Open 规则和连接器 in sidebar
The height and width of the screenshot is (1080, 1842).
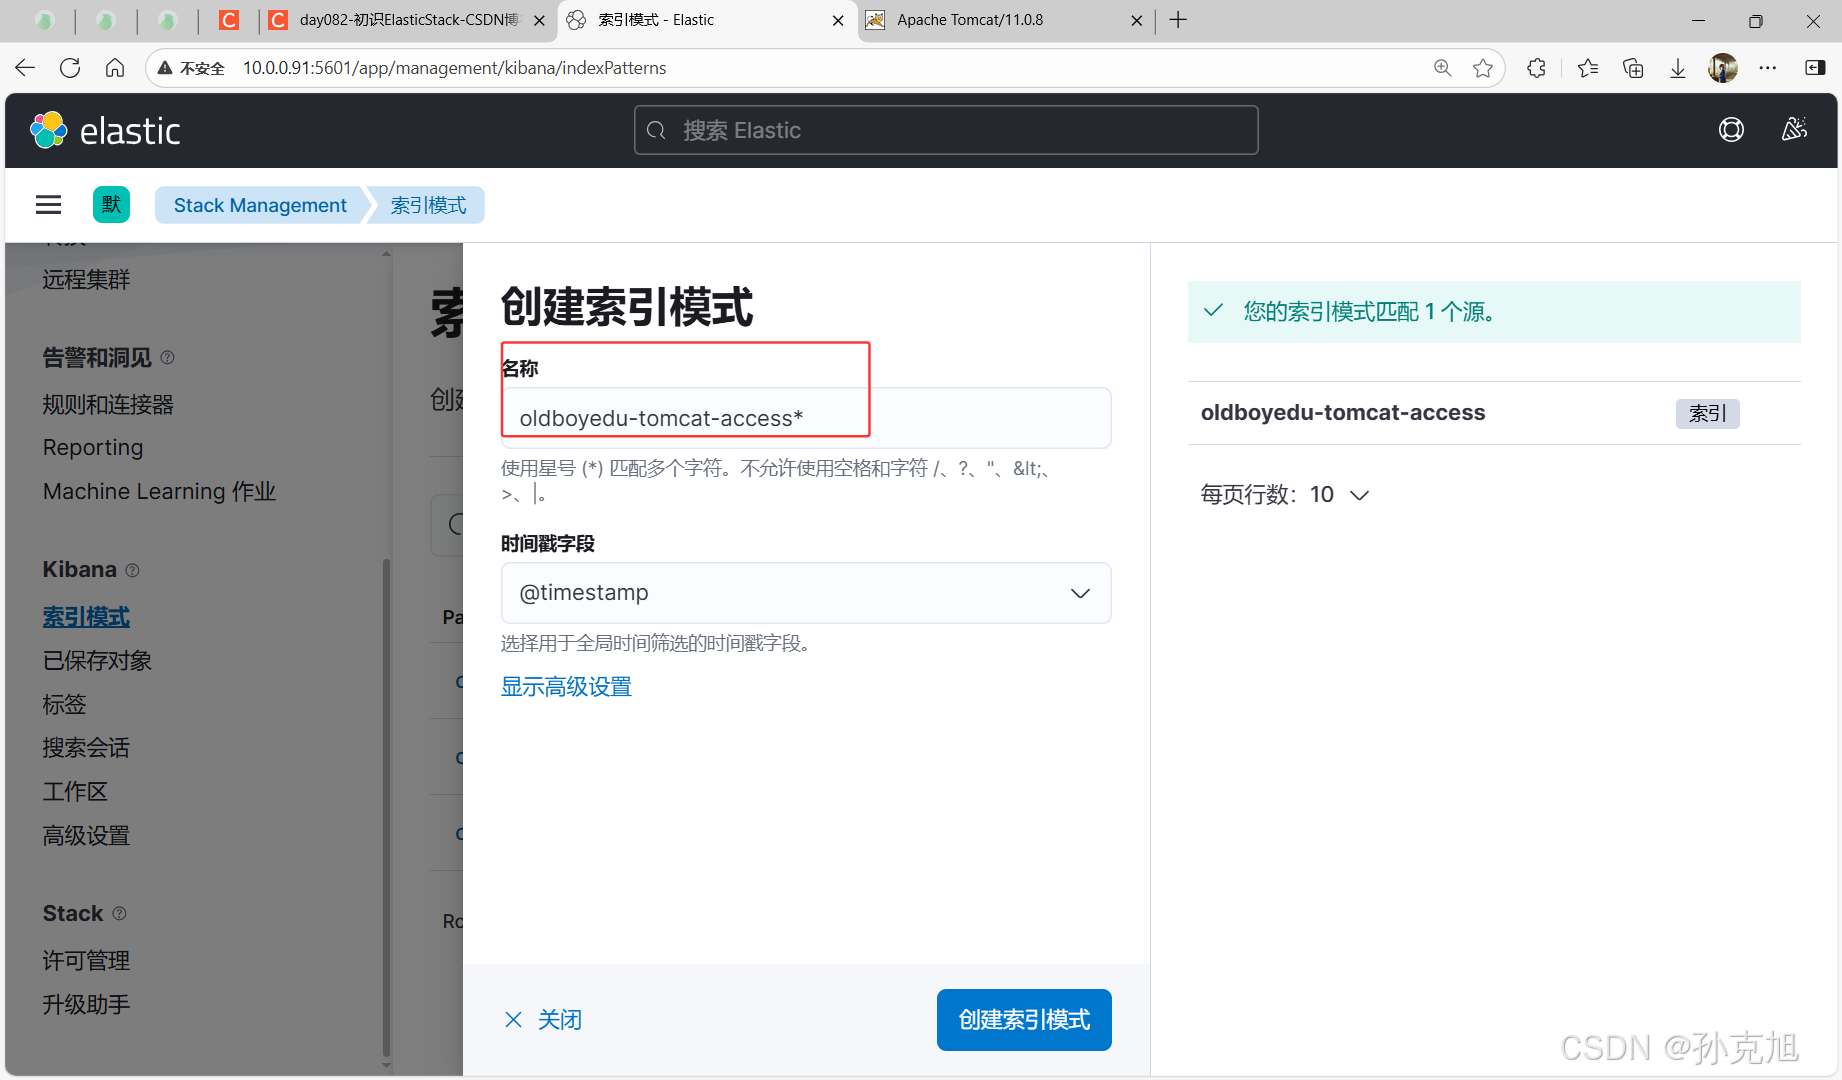pyautogui.click(x=108, y=405)
